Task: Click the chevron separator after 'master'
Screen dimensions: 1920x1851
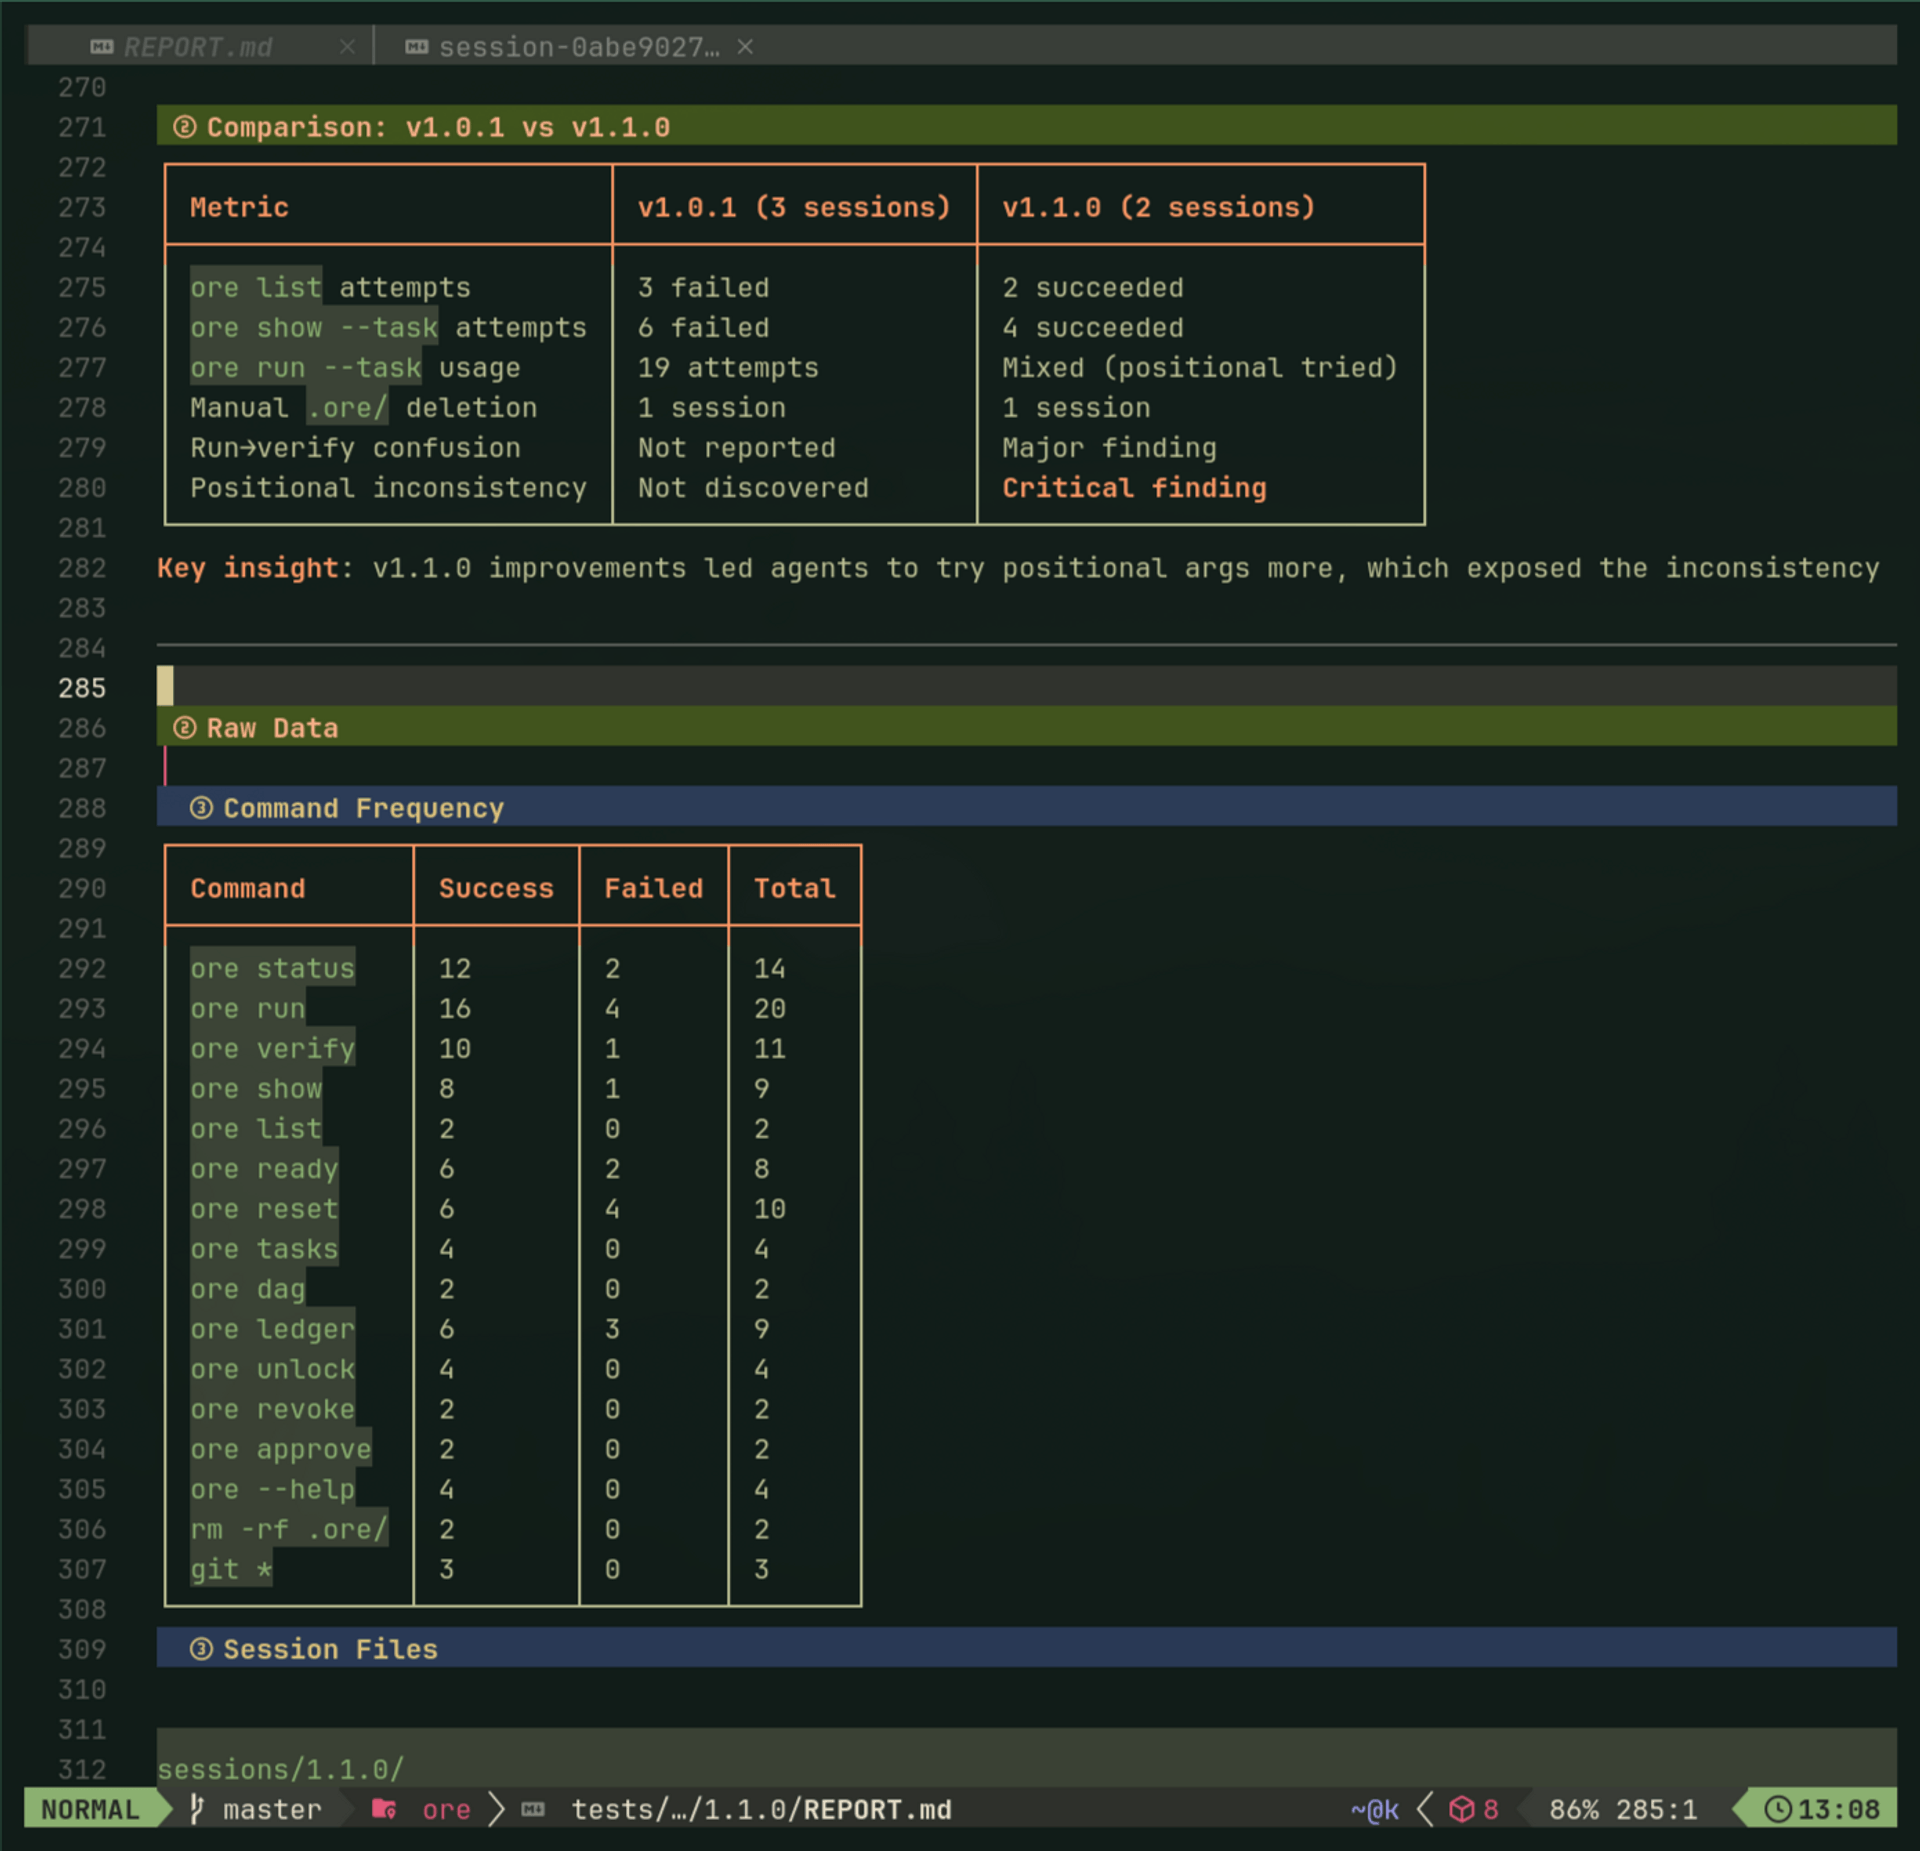Action: click(x=344, y=1810)
